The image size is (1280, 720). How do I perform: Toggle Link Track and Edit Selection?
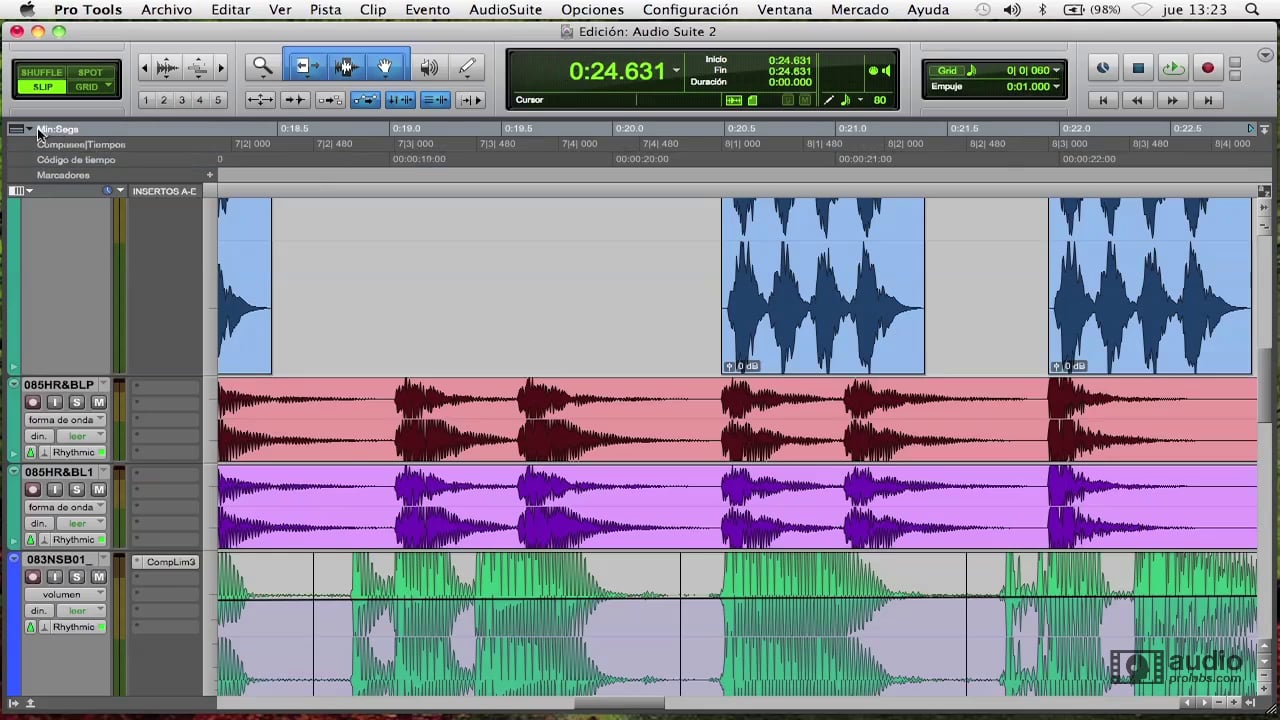[435, 100]
